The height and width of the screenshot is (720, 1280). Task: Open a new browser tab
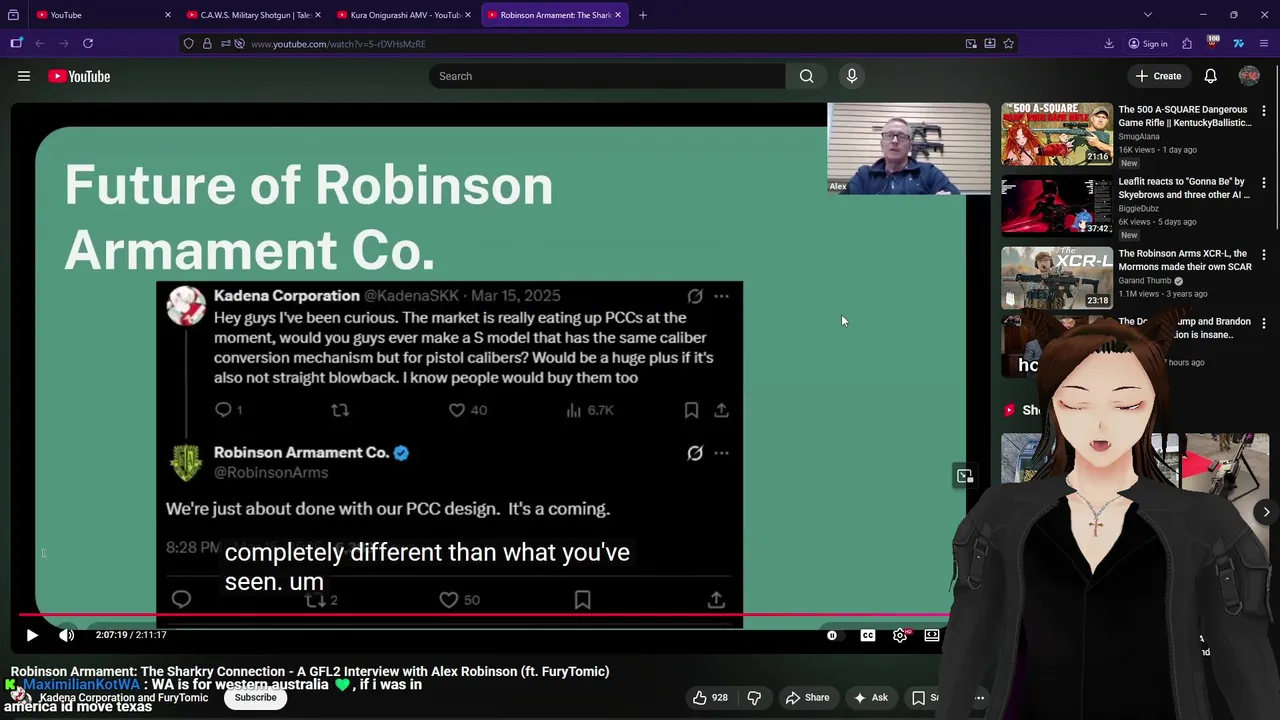point(643,15)
